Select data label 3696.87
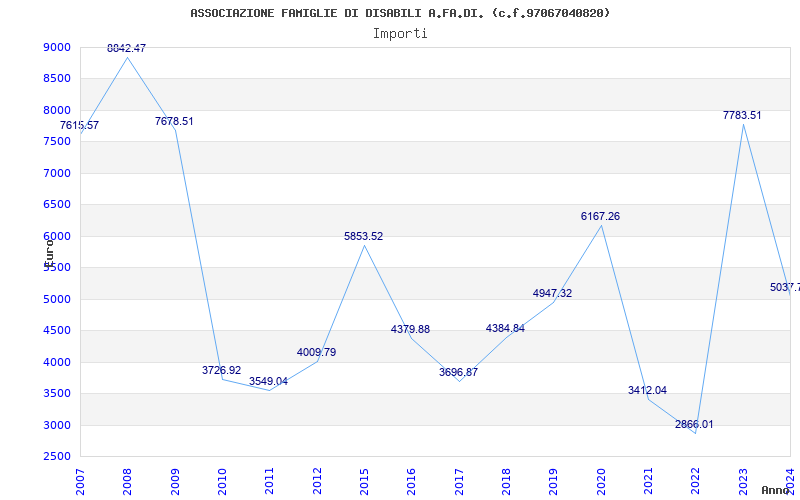Screen dimensions: 800x500 point(458,372)
